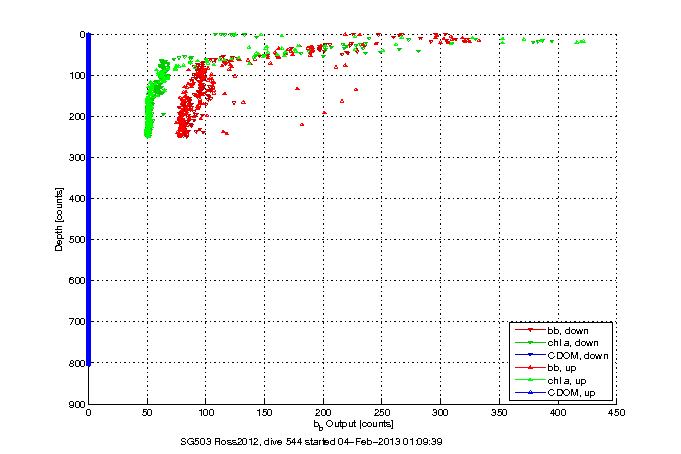Click the y-axis tick label 900
This screenshot has width=681, height=454.
[x=76, y=404]
